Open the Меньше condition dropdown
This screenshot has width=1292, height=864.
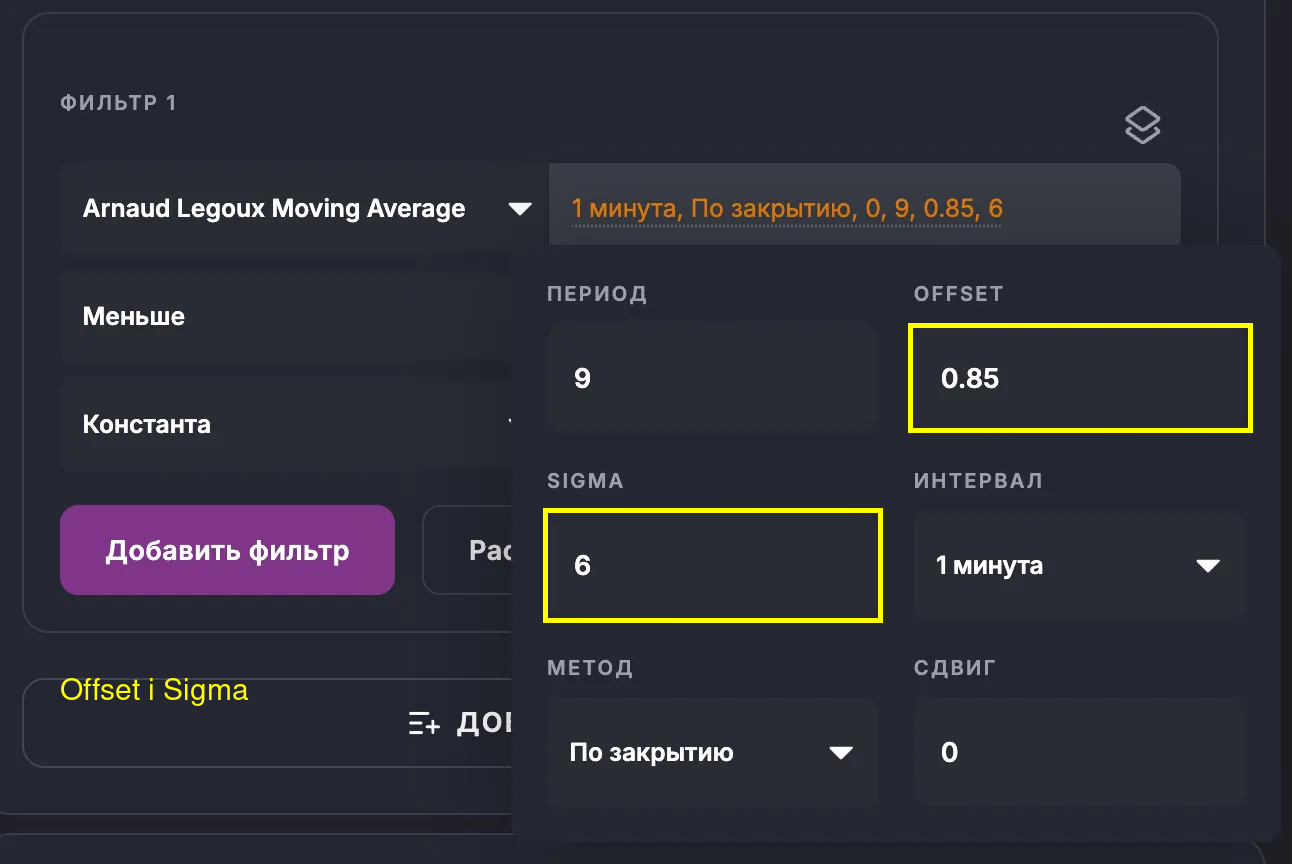pyautogui.click(x=286, y=317)
